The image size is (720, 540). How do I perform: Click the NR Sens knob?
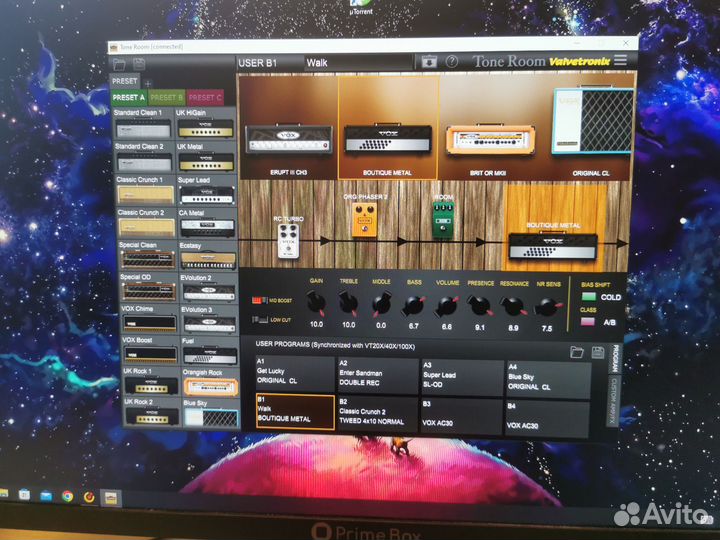coord(547,308)
